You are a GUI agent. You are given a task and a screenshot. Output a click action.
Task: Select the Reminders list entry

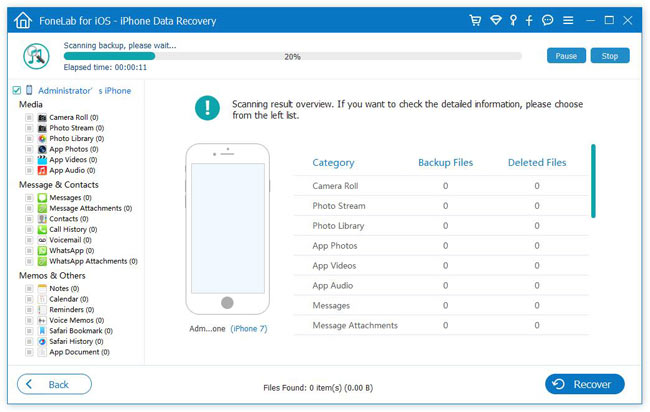[72, 310]
